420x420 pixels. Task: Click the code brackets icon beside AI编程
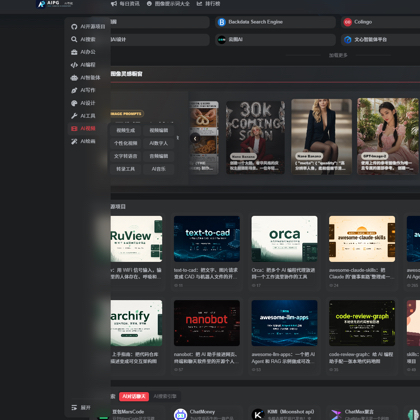74,65
